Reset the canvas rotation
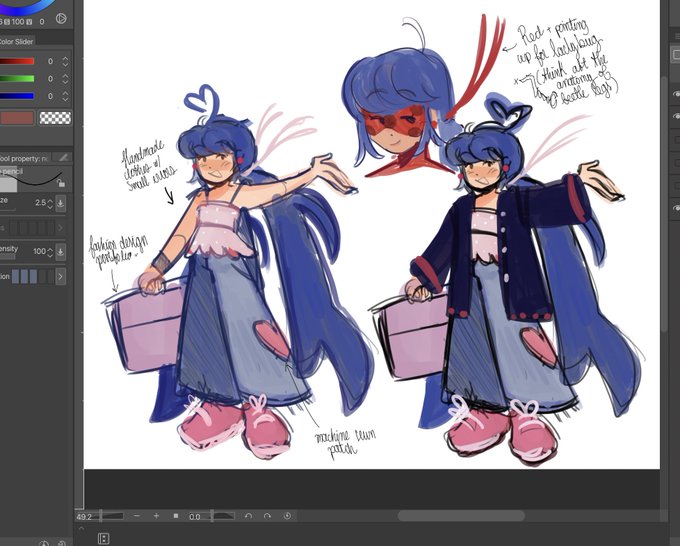This screenshot has height=546, width=680. (x=287, y=516)
